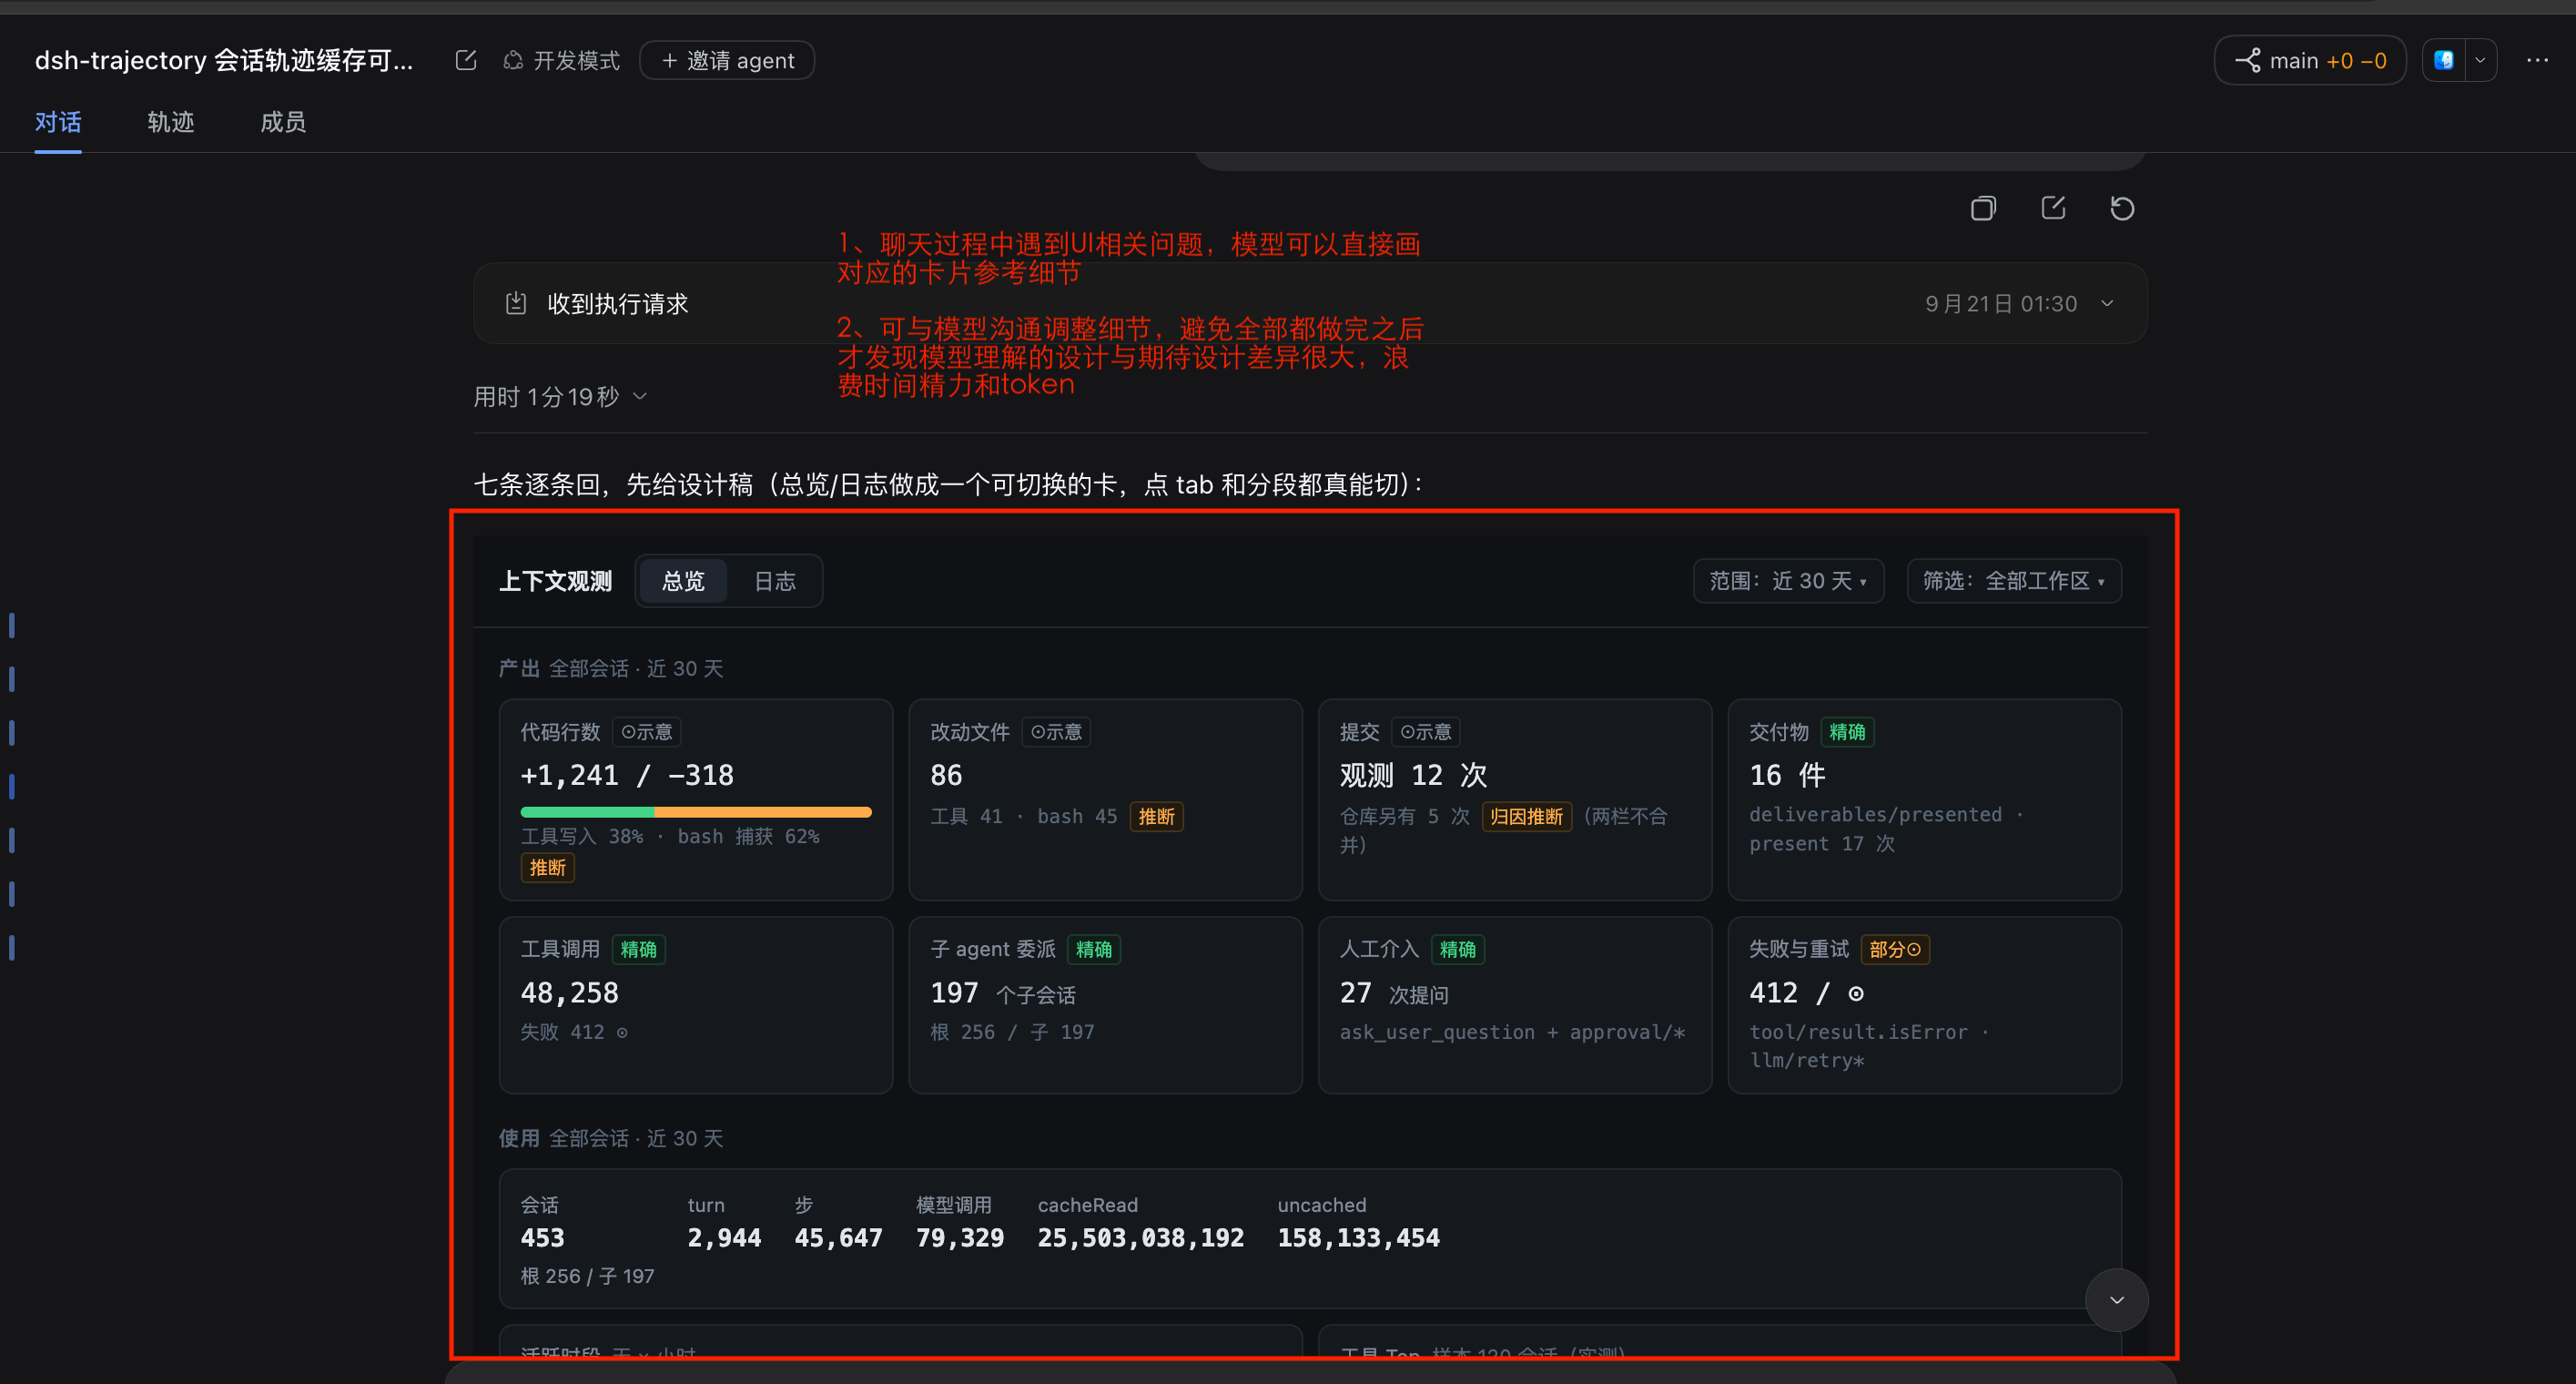Open the 筛选: 全部工作区 dropdown
This screenshot has width=2576, height=1384.
[2014, 581]
